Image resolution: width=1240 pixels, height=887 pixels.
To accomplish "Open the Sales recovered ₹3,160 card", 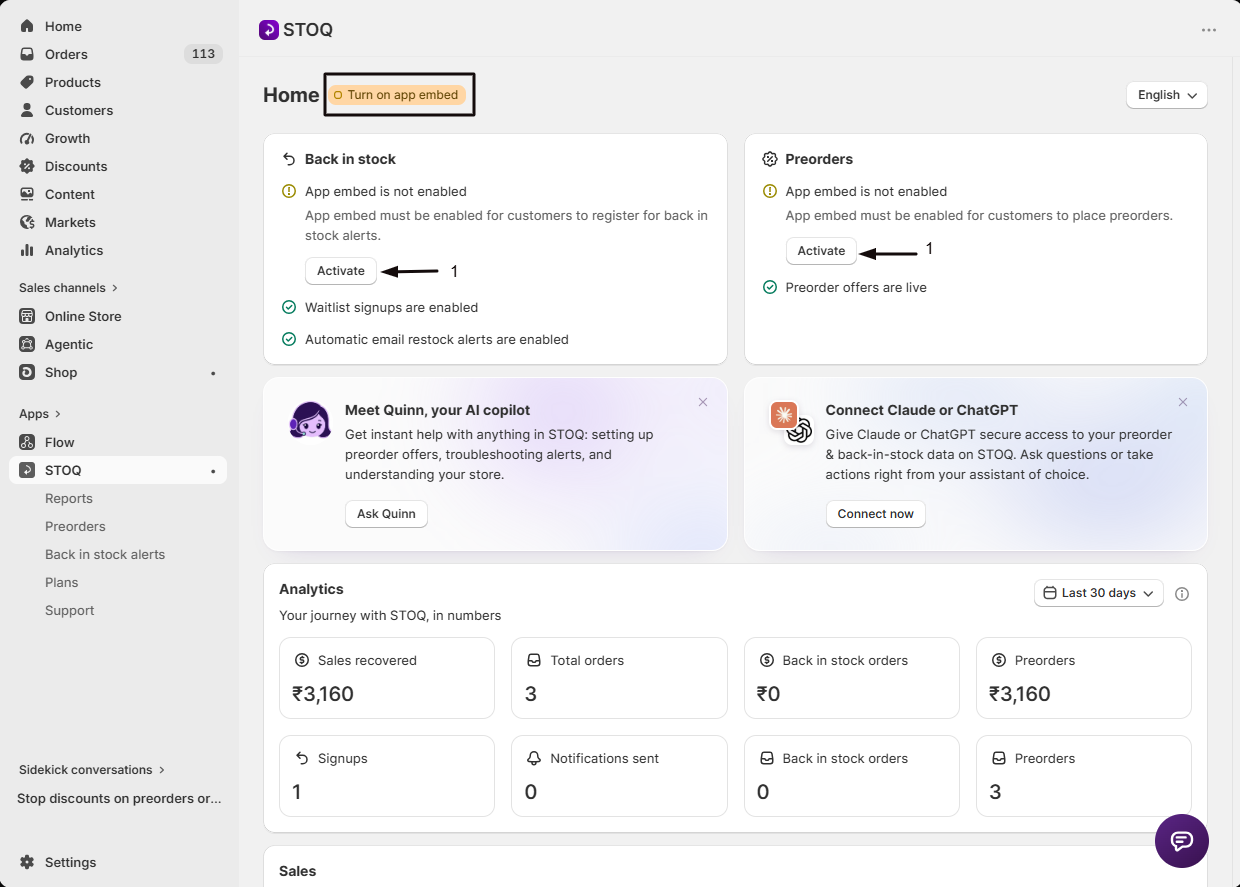I will (x=387, y=678).
